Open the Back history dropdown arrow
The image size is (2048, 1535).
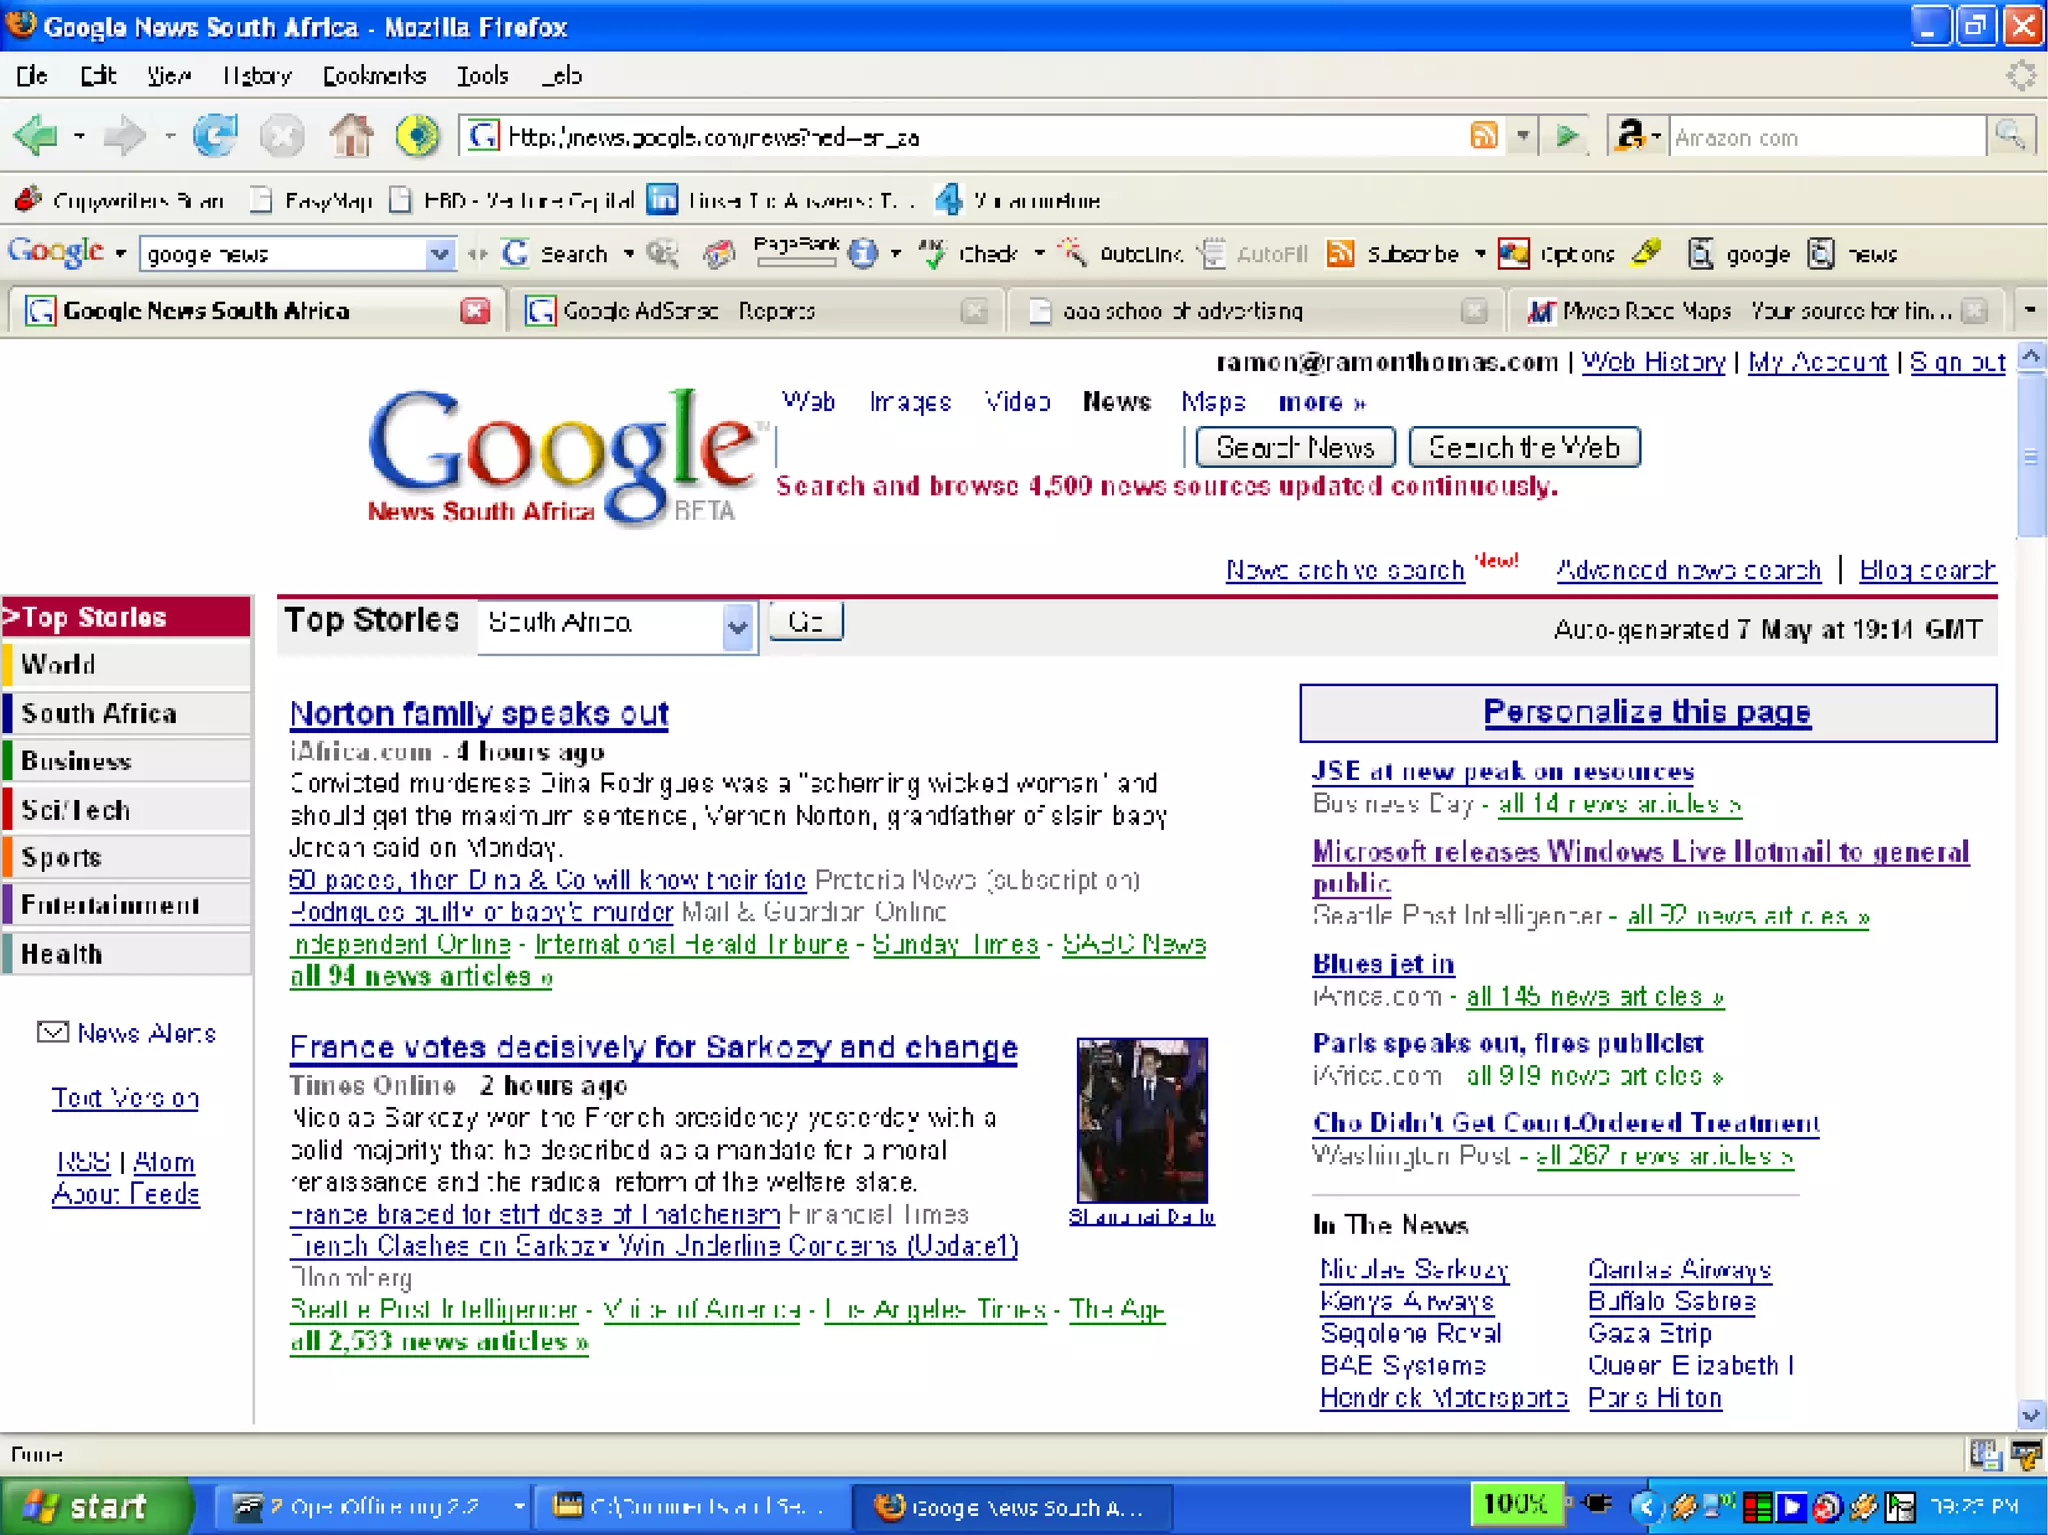pyautogui.click(x=79, y=136)
